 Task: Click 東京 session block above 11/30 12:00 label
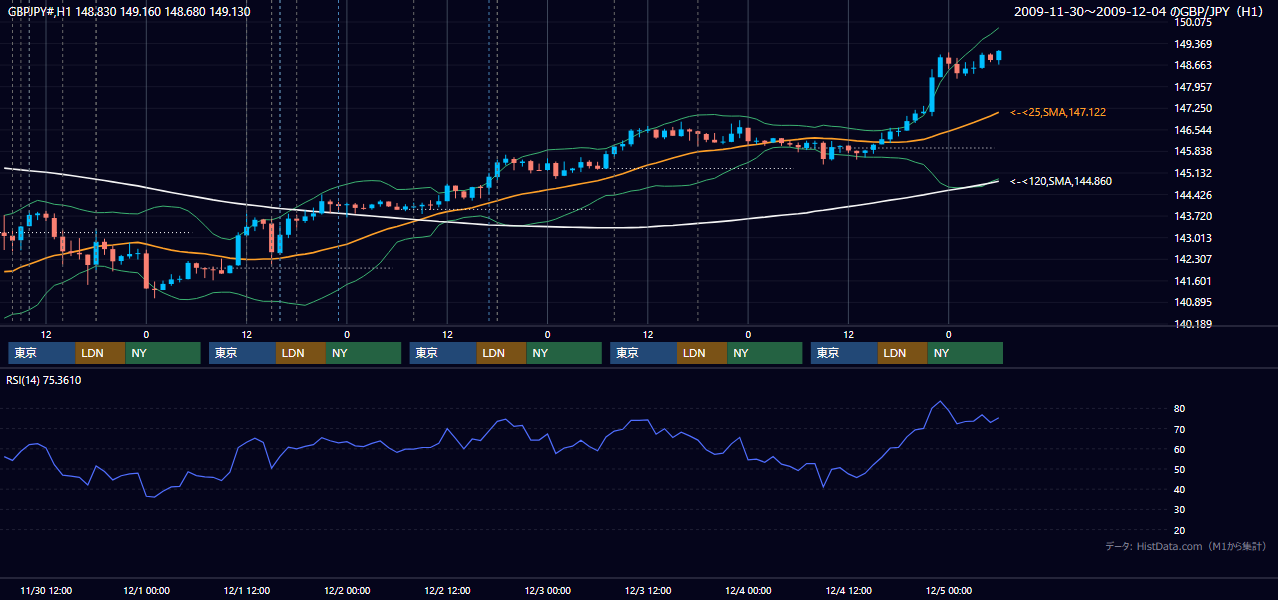[x=42, y=353]
